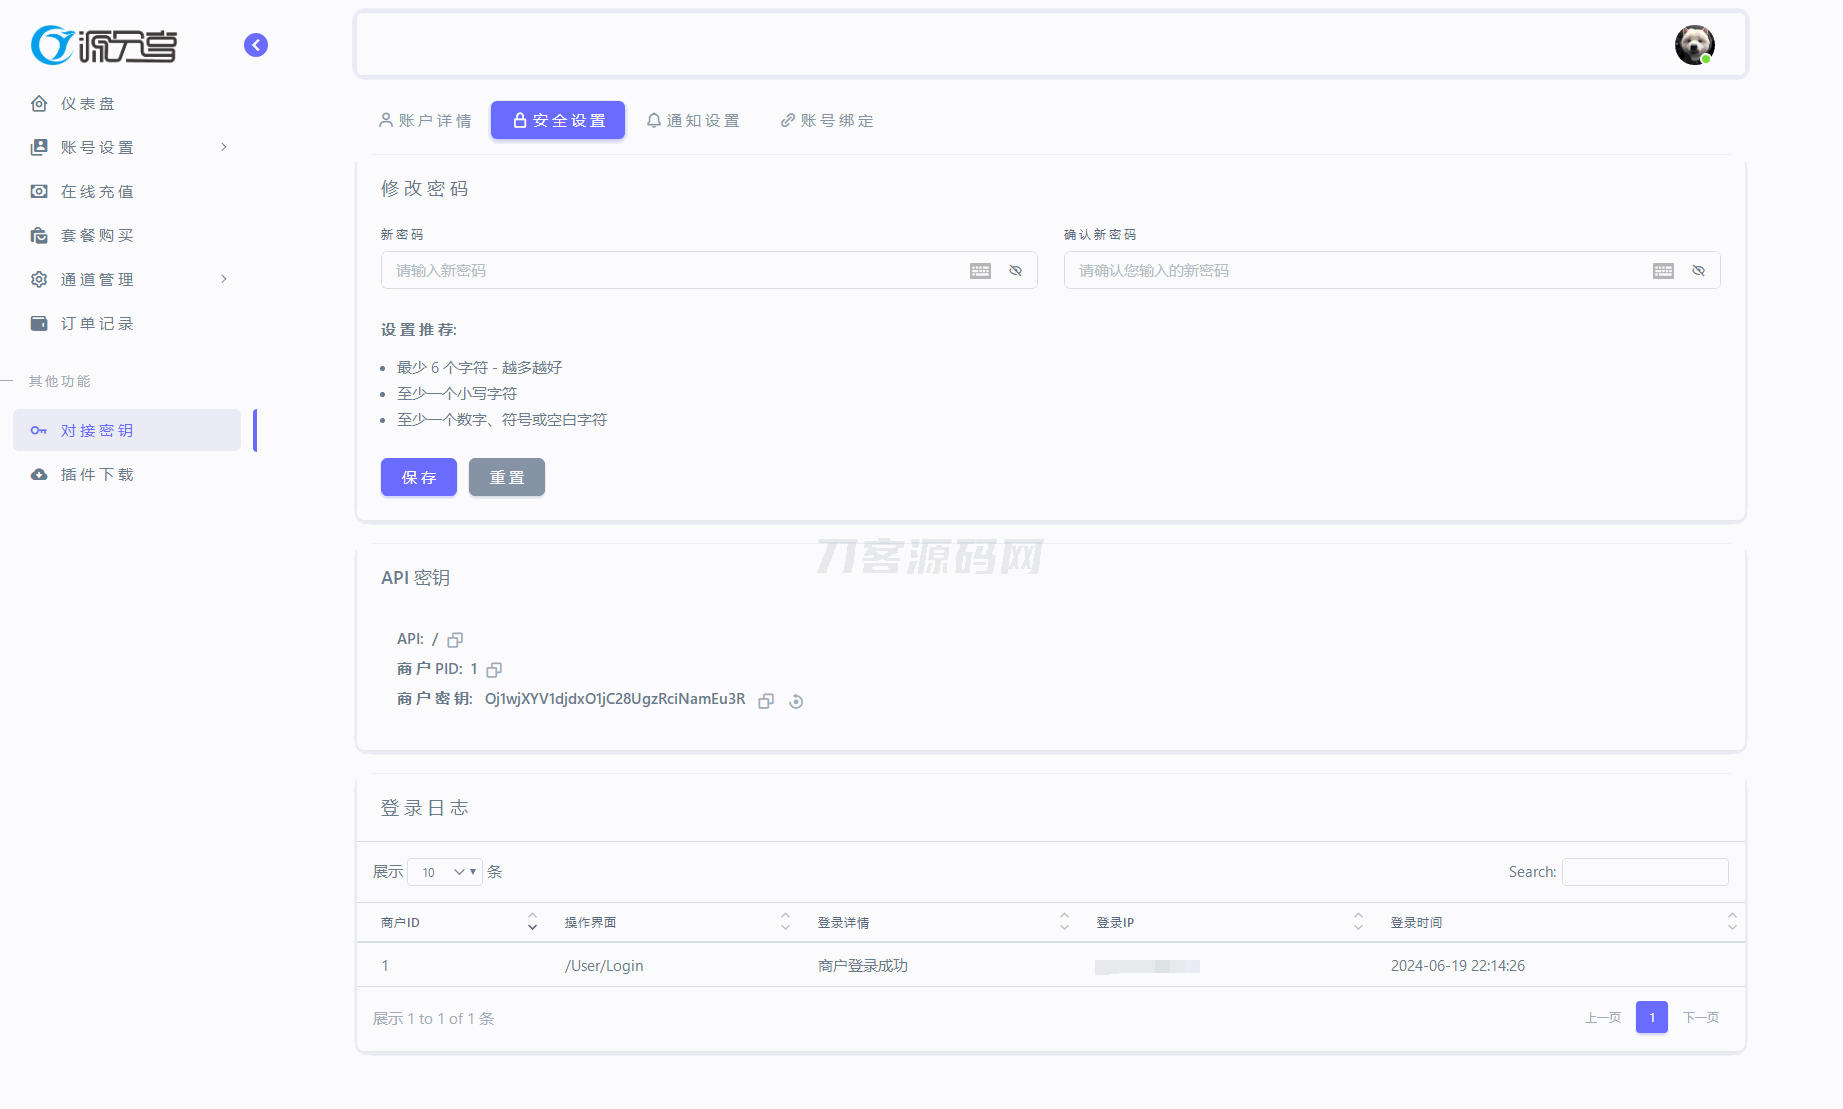The height and width of the screenshot is (1109, 1843).
Task: Click the user avatar in the header
Action: [x=1694, y=45]
